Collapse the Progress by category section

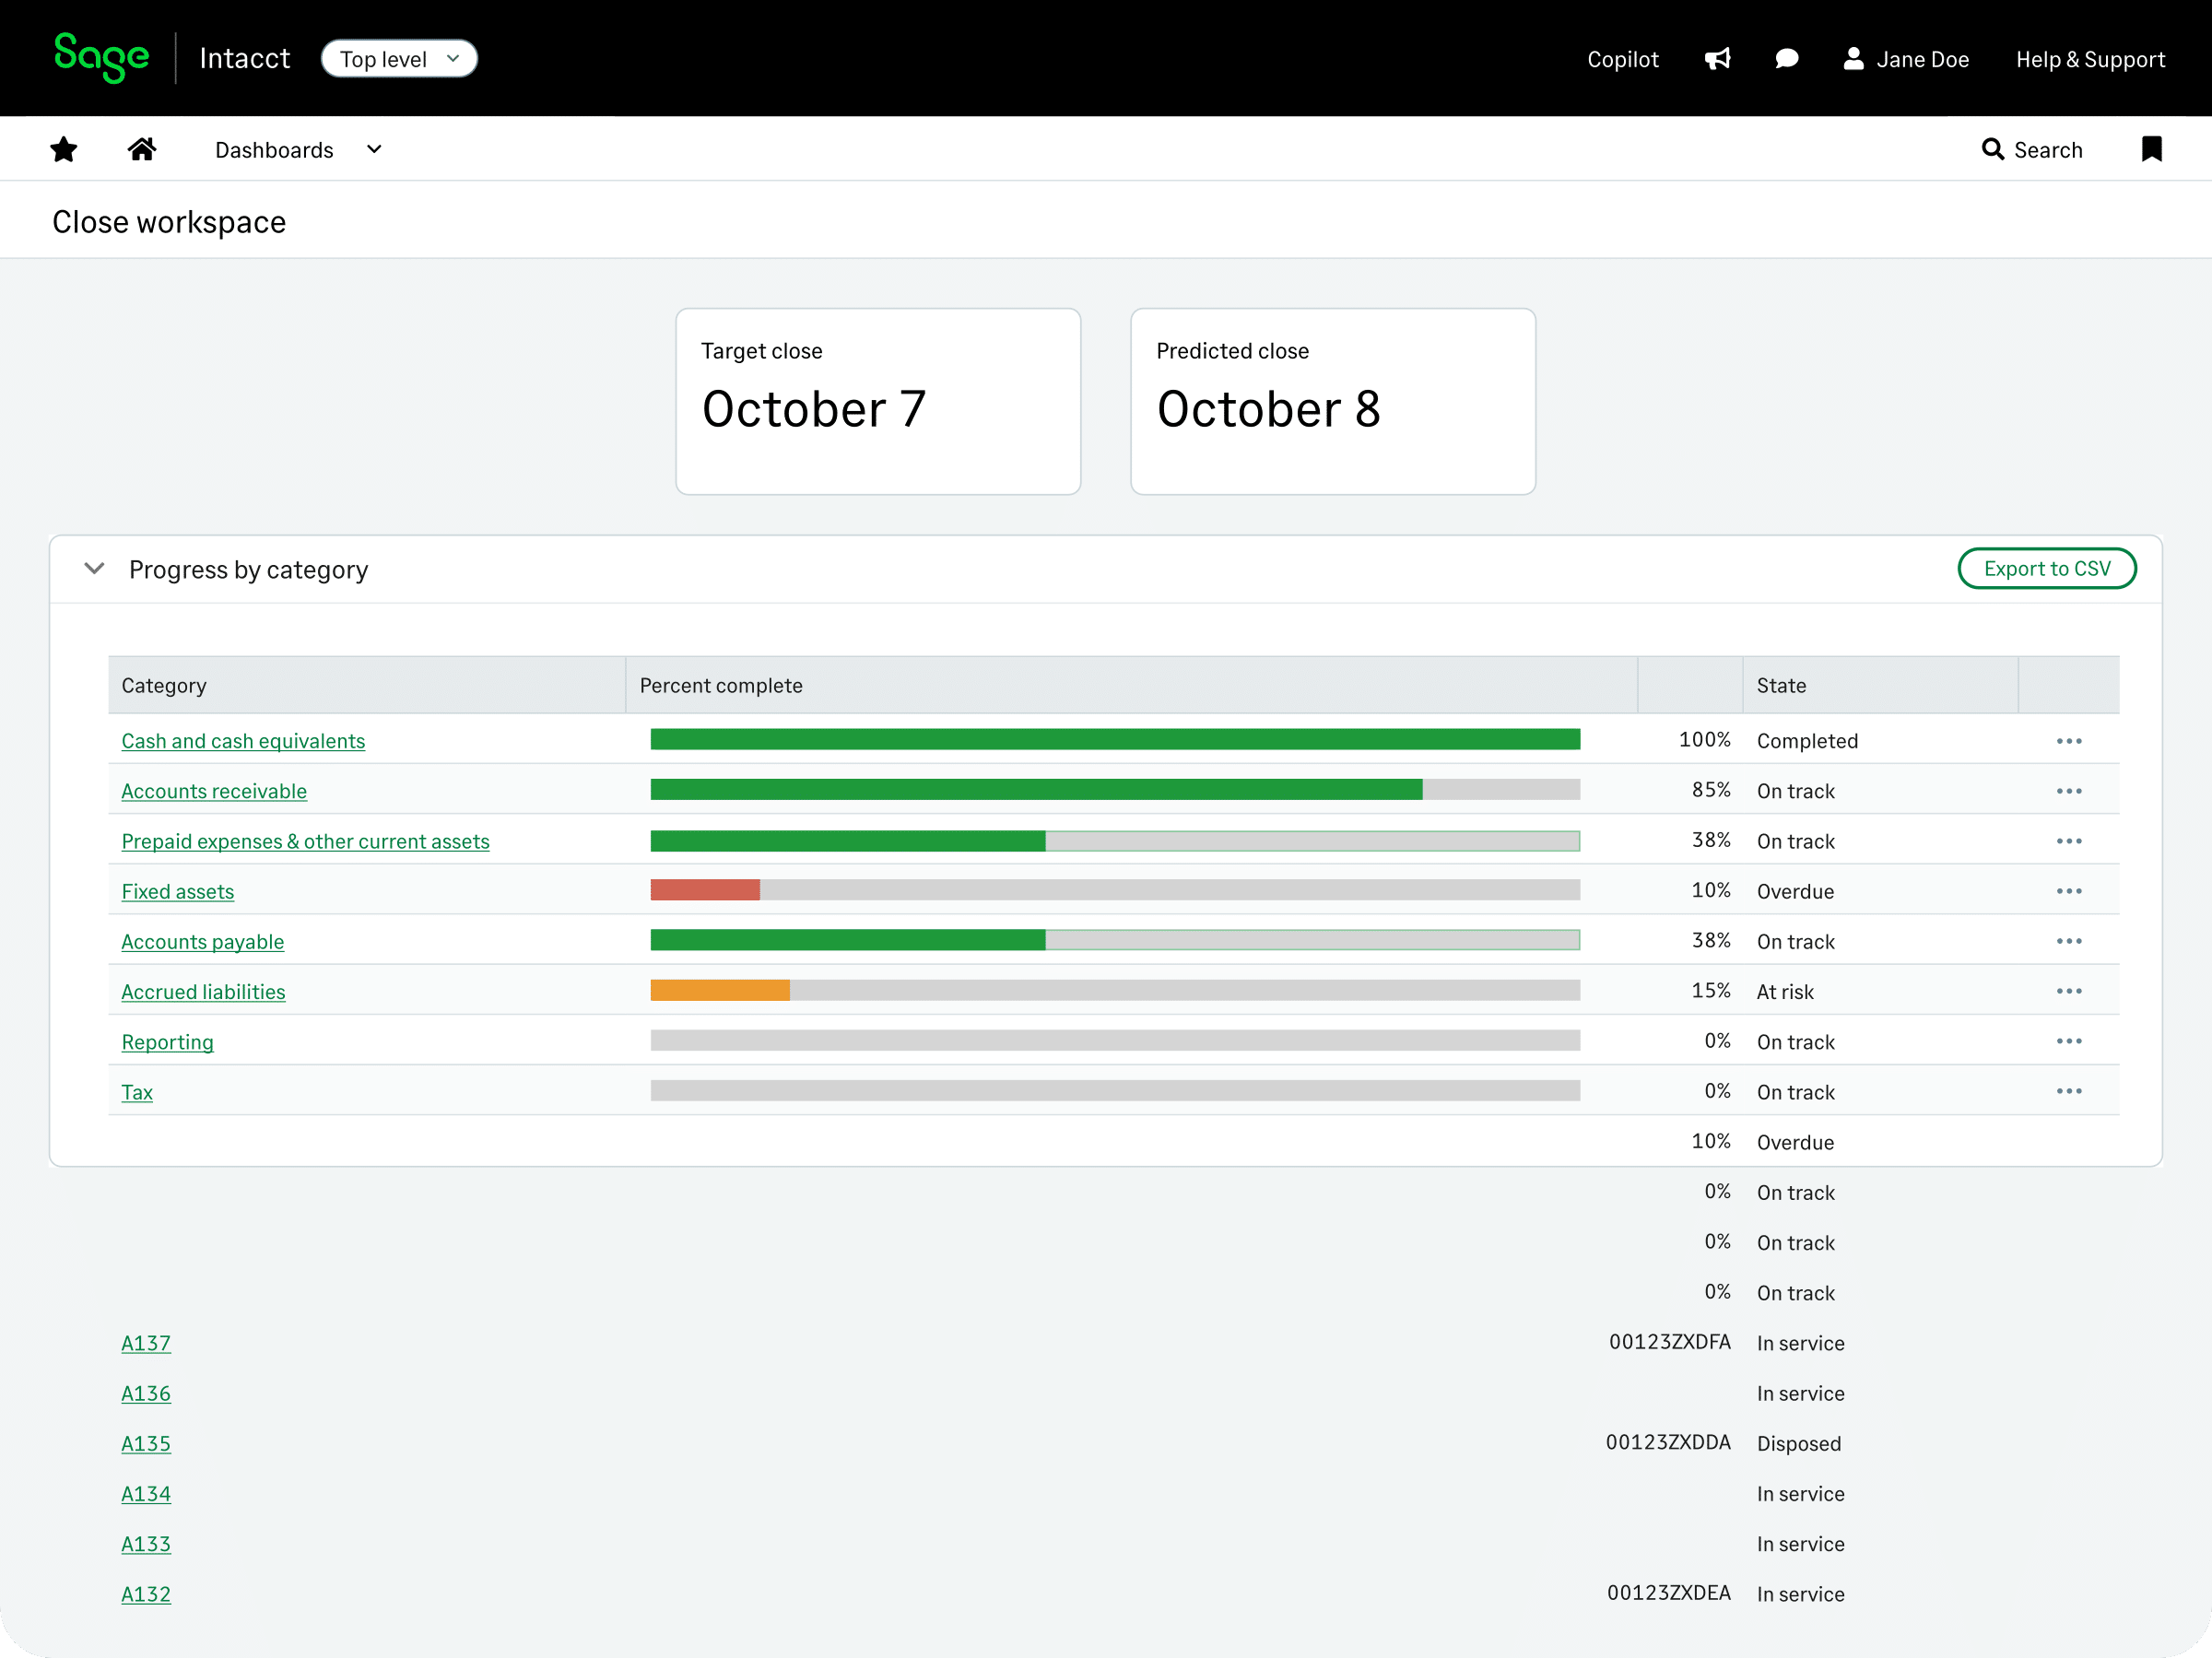tap(94, 569)
